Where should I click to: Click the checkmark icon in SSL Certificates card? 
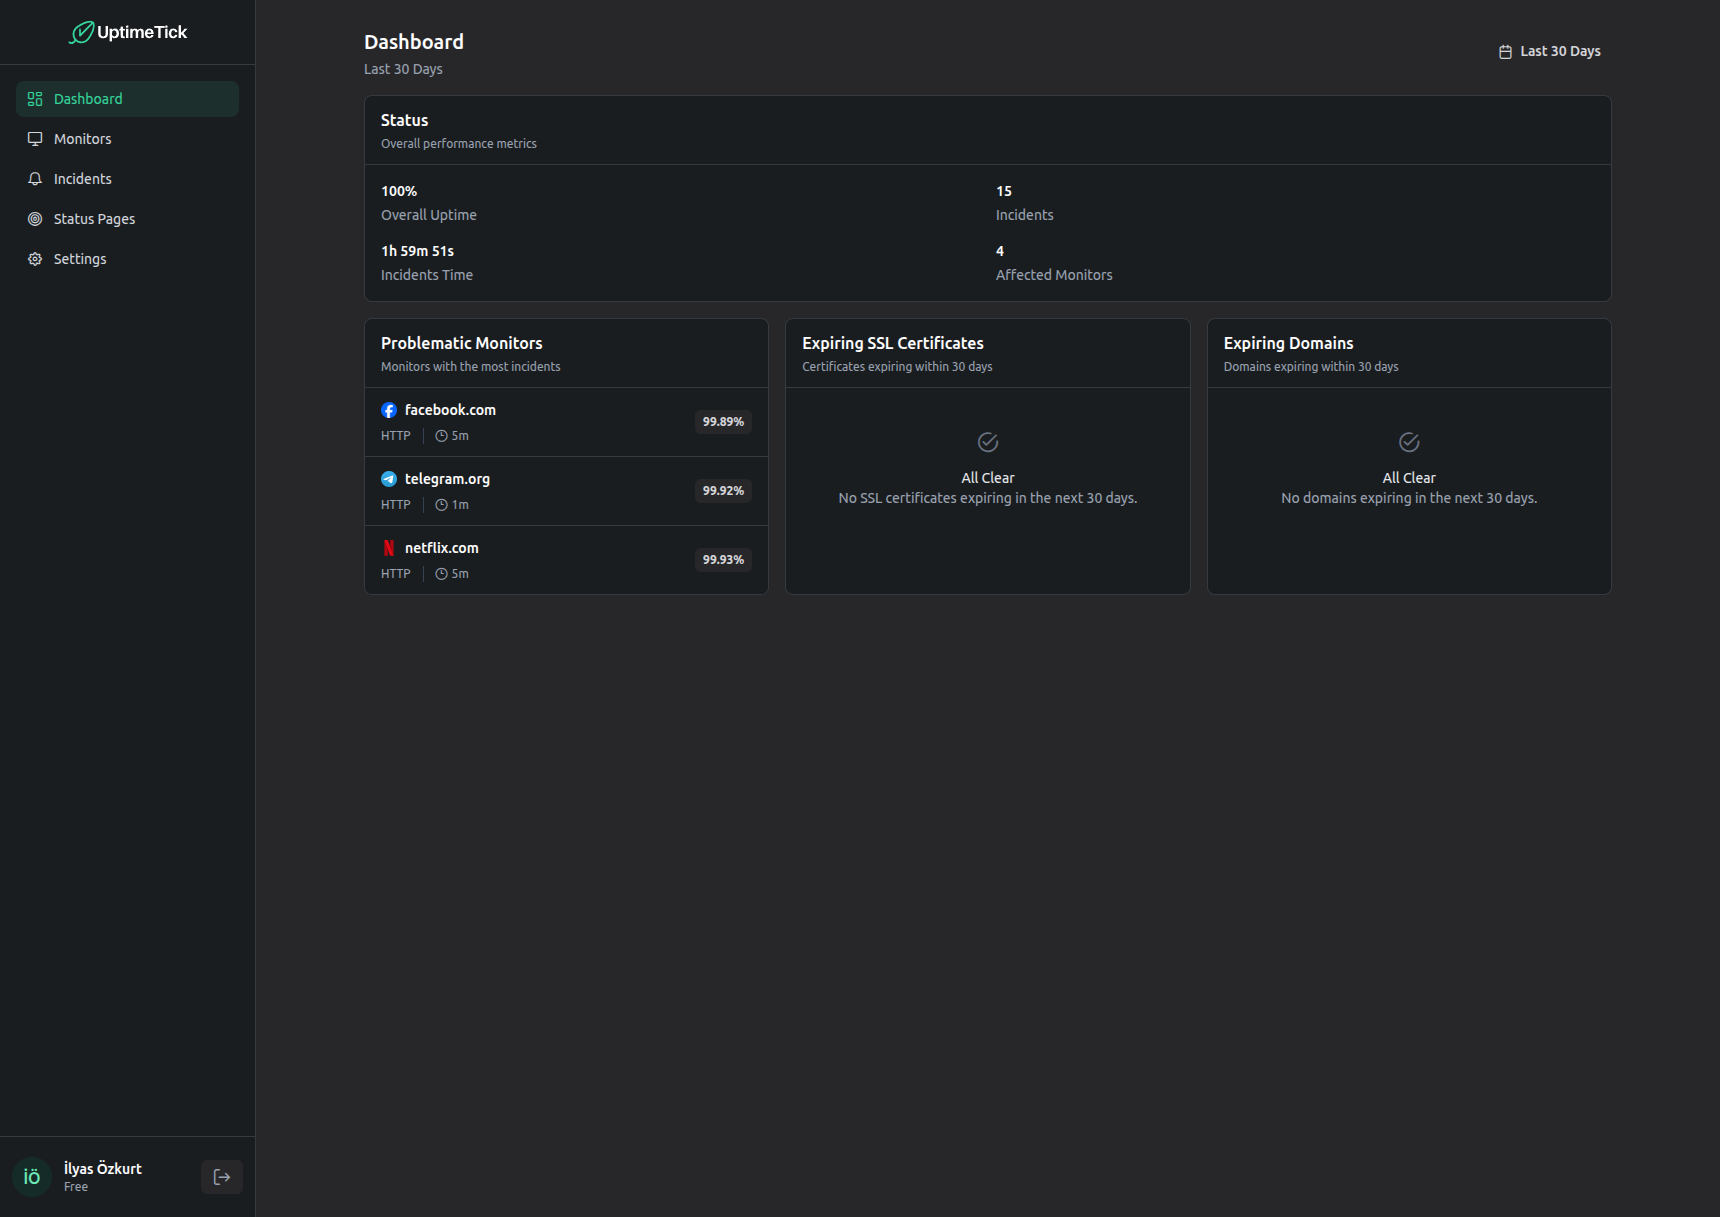[988, 442]
